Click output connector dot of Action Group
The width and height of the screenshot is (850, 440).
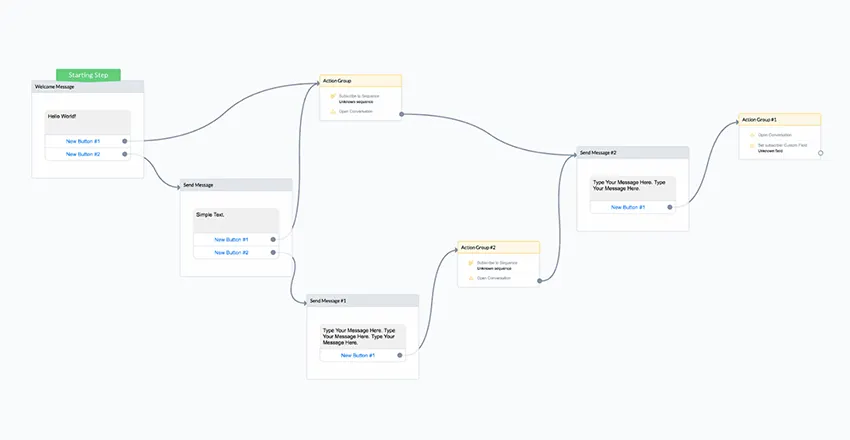[402, 114]
